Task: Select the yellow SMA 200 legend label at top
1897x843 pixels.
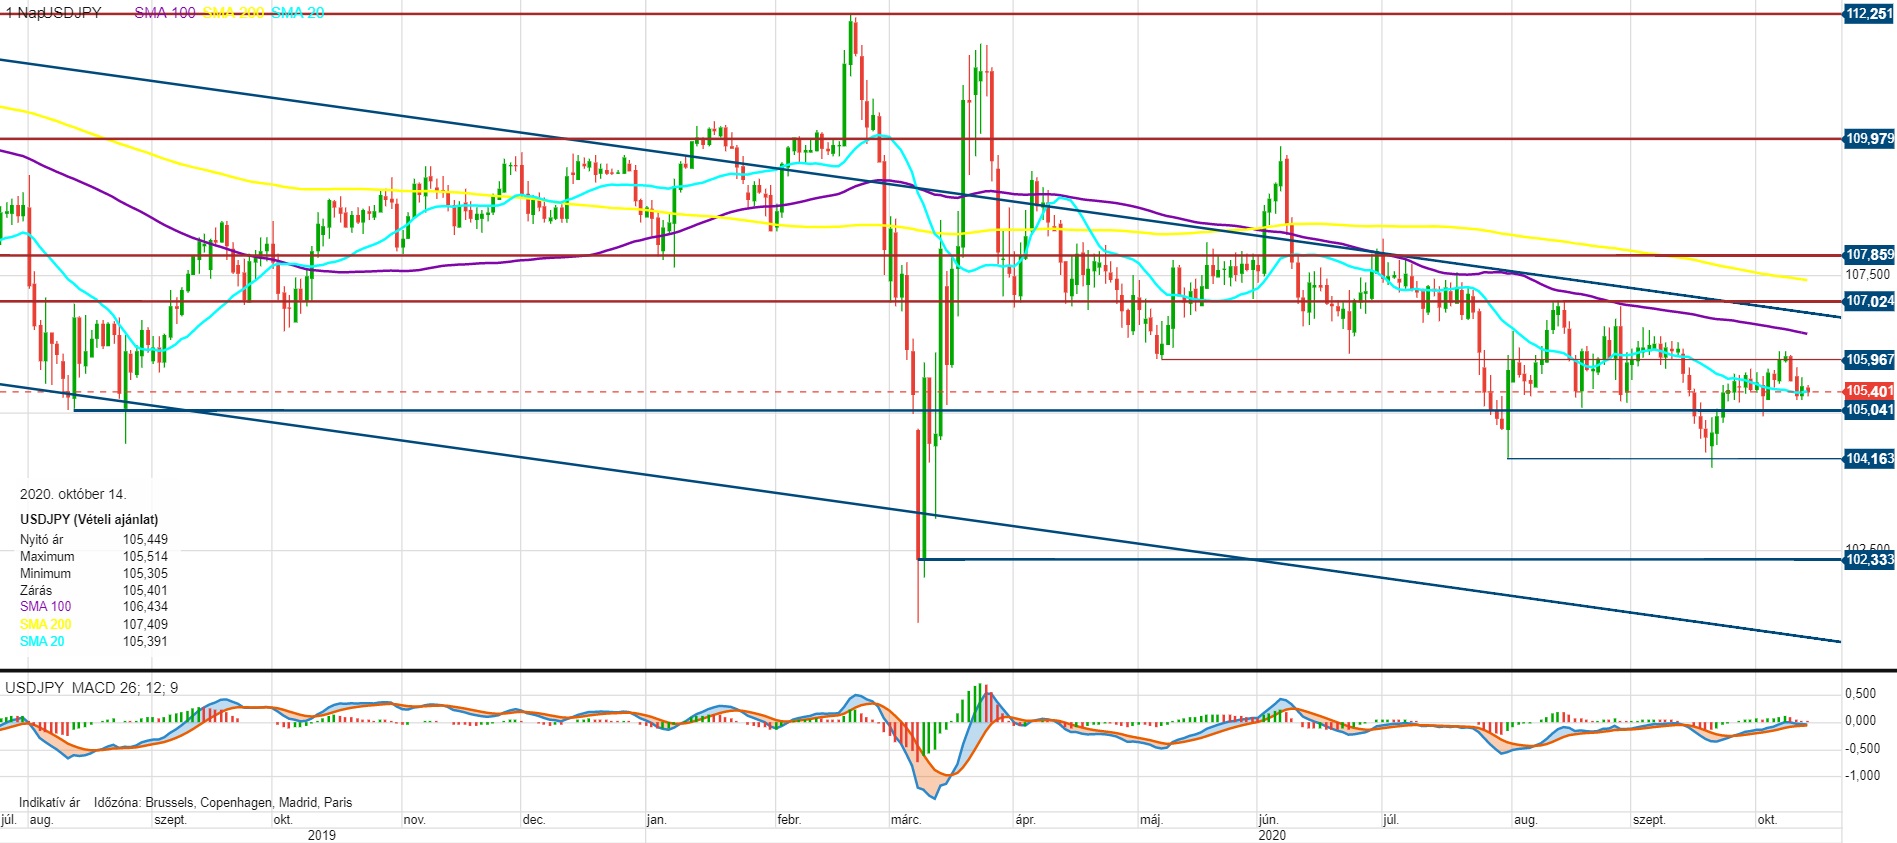Action: [234, 13]
